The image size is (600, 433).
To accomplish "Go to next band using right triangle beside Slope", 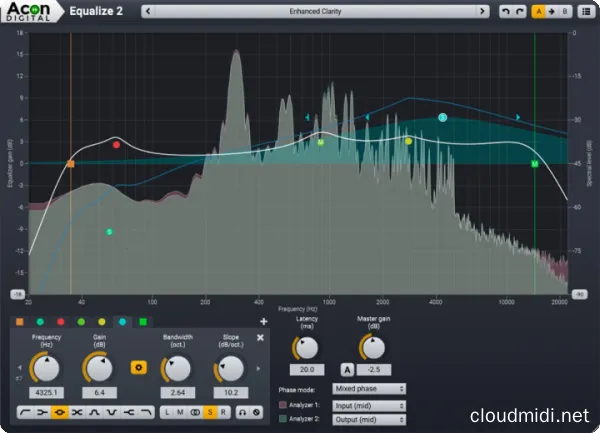I will [258, 368].
